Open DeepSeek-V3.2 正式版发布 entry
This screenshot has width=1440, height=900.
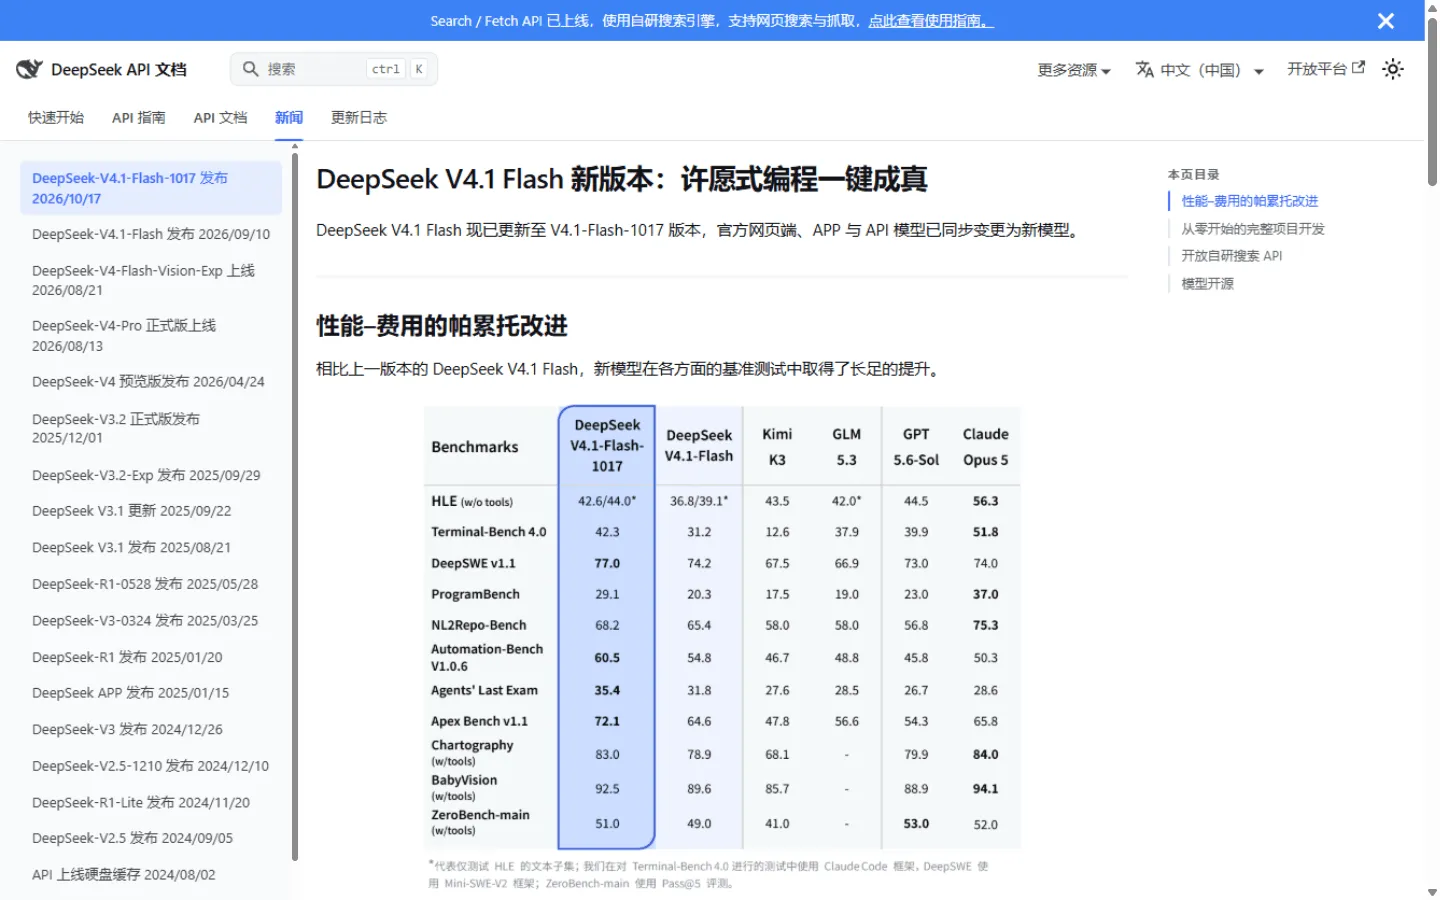pyautogui.click(x=151, y=428)
